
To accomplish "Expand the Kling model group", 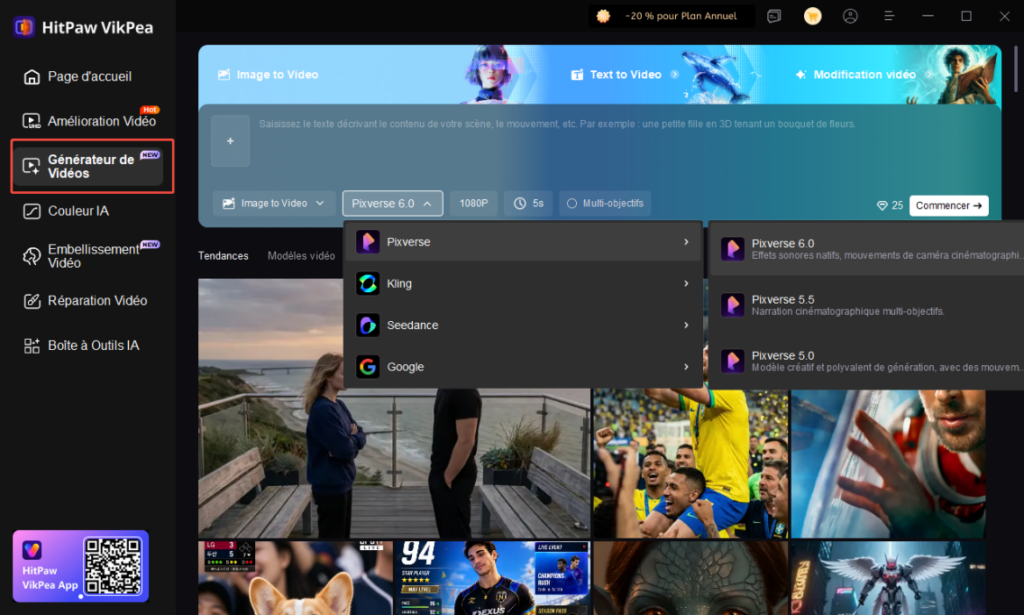I will [x=522, y=283].
